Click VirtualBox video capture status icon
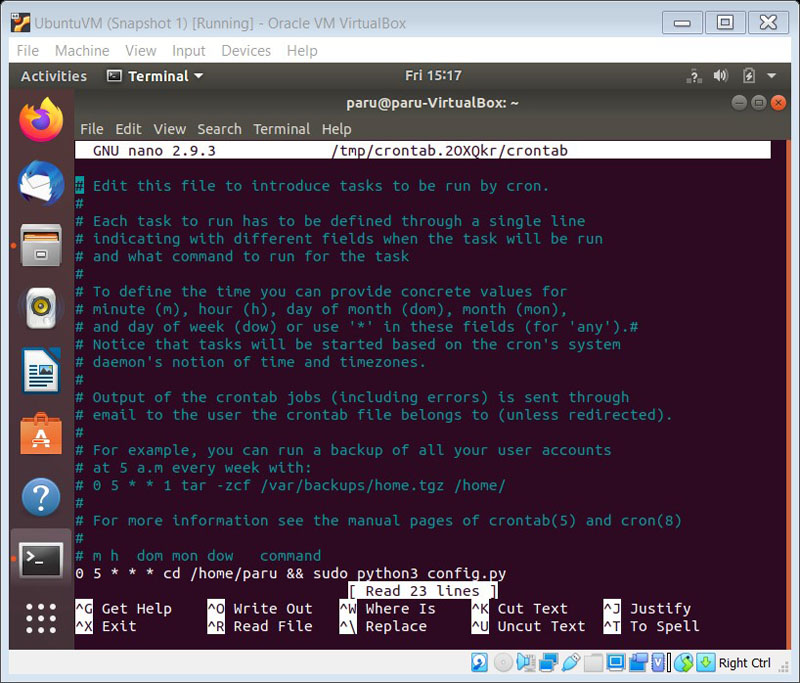This screenshot has width=800, height=683. click(638, 663)
